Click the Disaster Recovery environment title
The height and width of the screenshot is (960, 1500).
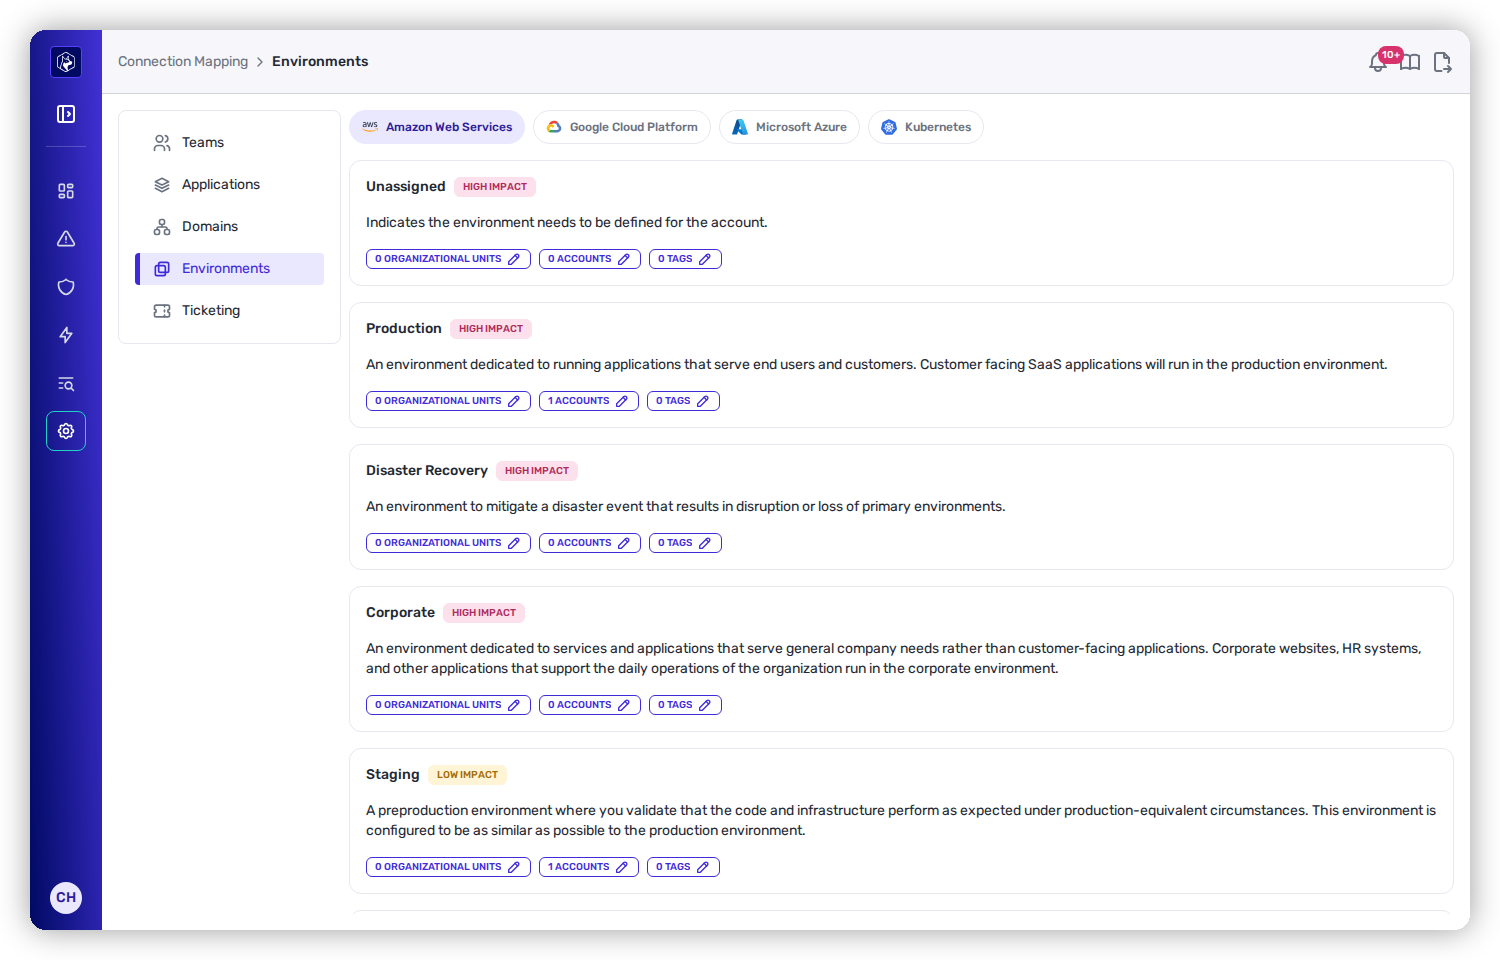point(427,471)
